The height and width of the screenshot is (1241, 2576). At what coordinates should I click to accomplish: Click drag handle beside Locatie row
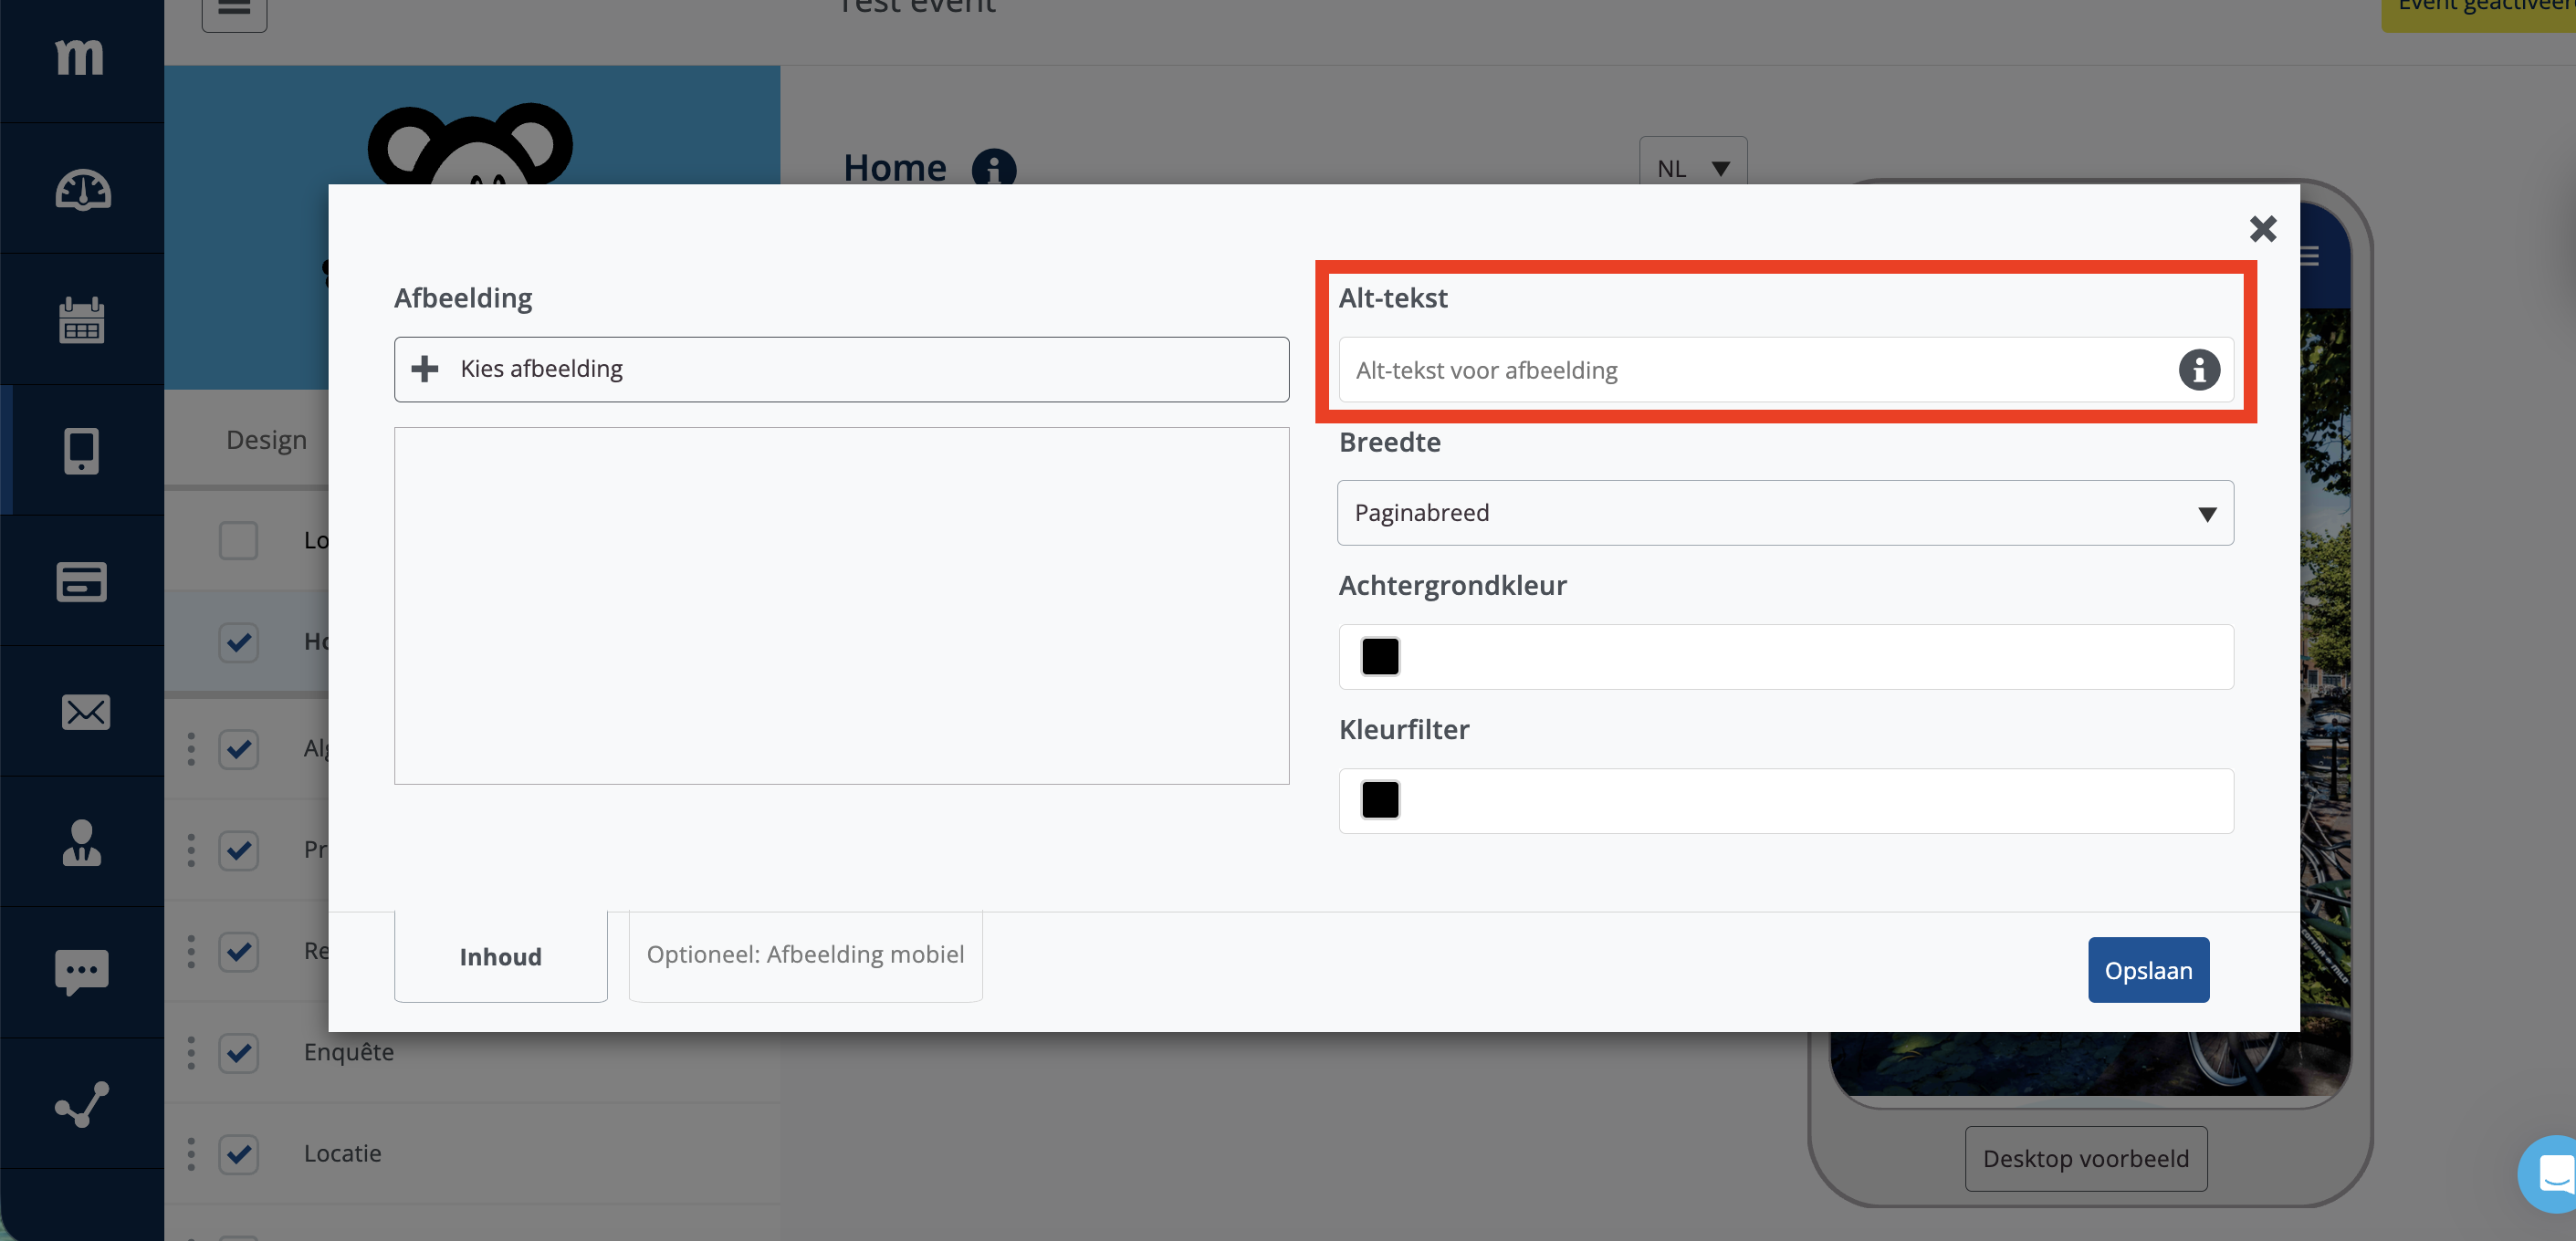191,1154
